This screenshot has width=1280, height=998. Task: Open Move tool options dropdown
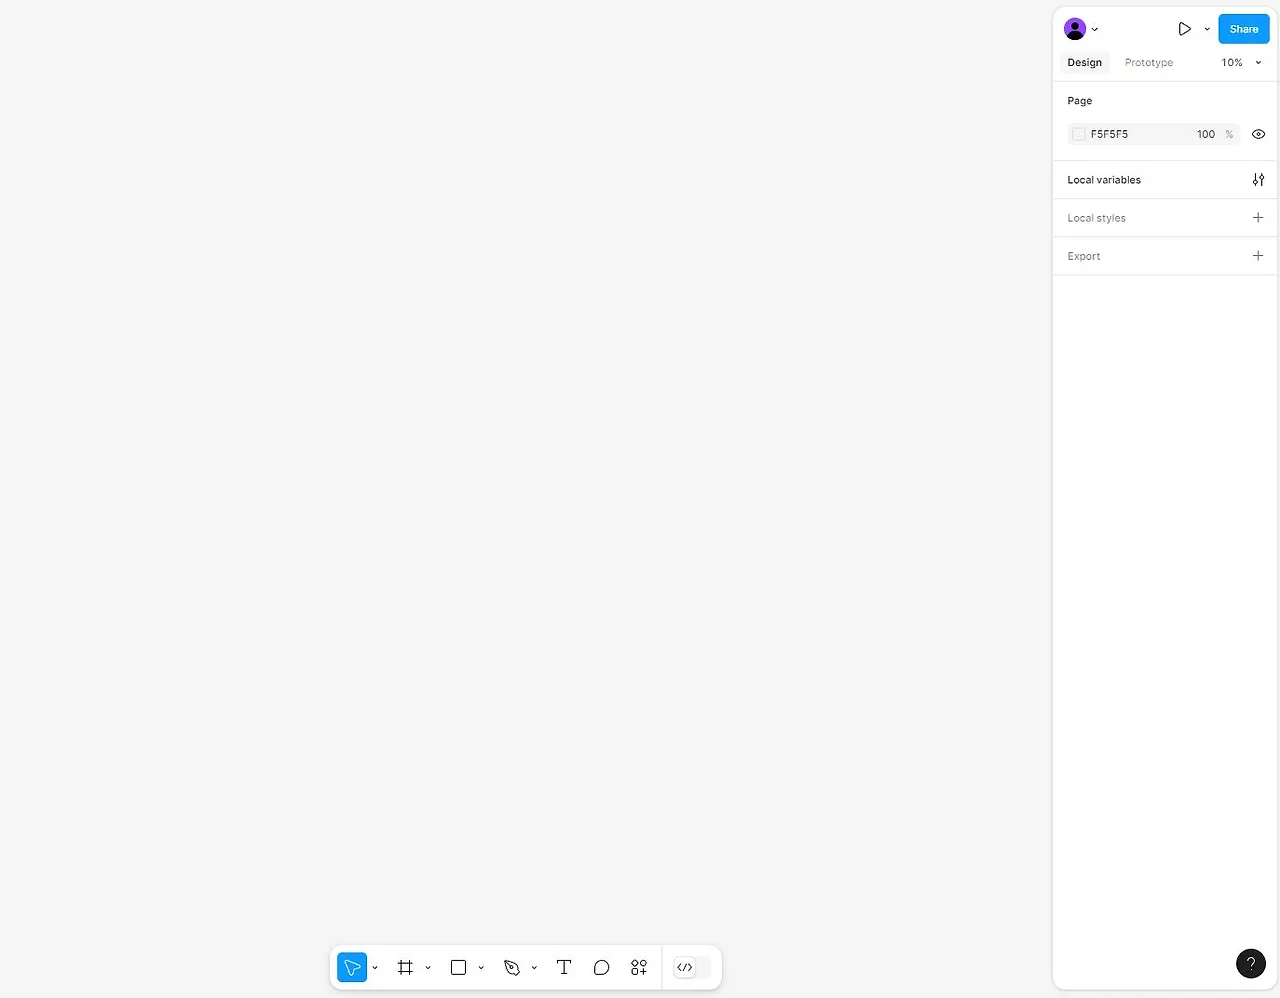[x=375, y=968]
